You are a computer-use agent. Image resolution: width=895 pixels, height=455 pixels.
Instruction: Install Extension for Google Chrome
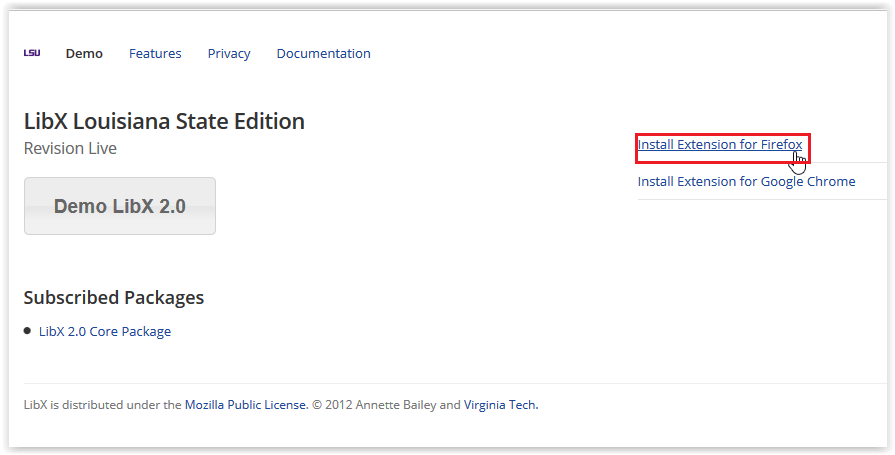746,182
